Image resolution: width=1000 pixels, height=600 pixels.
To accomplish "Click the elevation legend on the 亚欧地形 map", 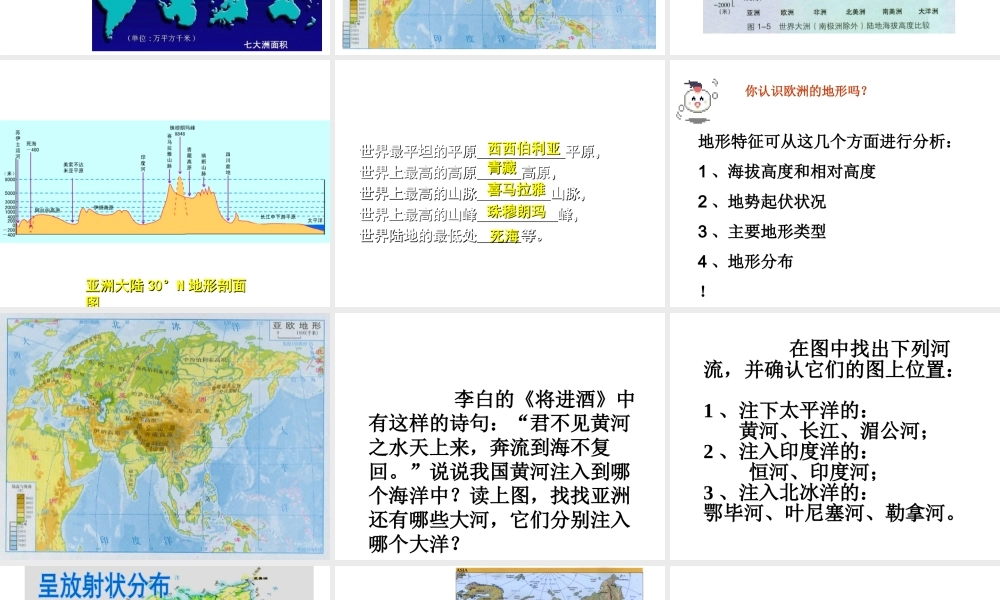I will tap(22, 516).
